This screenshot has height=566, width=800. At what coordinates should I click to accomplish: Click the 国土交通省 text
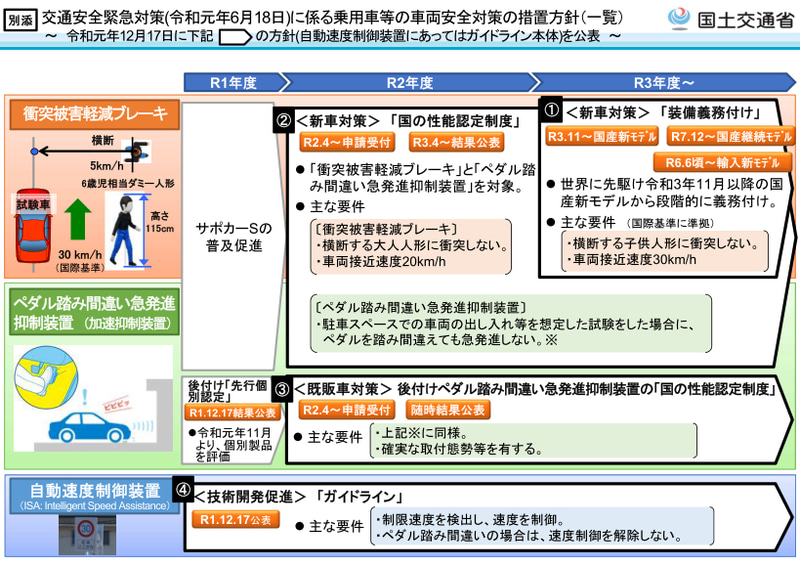coord(746,20)
